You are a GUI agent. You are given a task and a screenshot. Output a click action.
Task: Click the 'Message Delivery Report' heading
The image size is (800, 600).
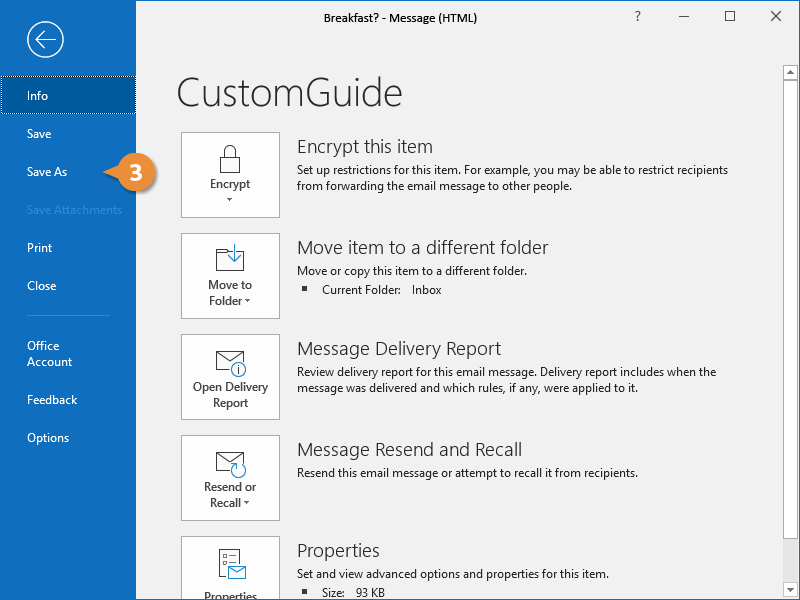(x=399, y=349)
